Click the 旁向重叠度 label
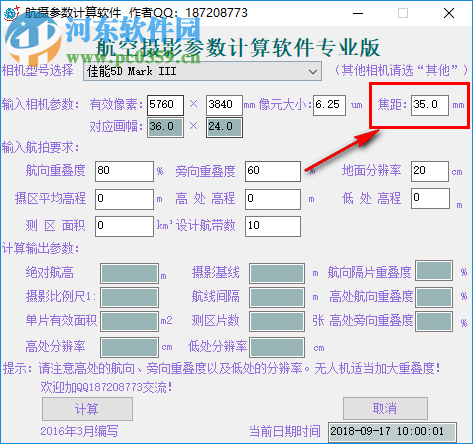Screen dimensions: 473x444 205,171
